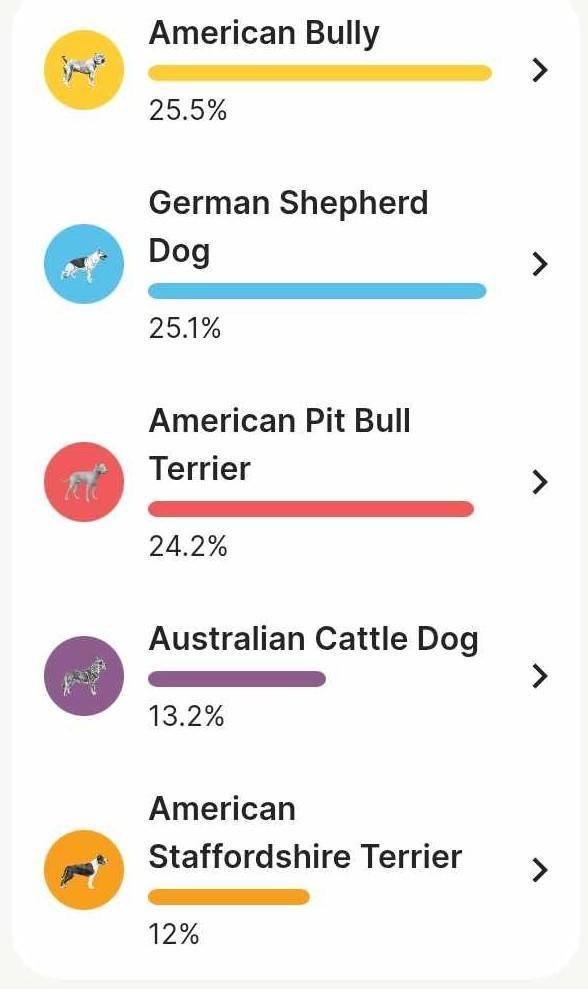This screenshot has width=588, height=989.
Task: Click the yellow American Bully percentage bar
Action: pyautogui.click(x=320, y=73)
